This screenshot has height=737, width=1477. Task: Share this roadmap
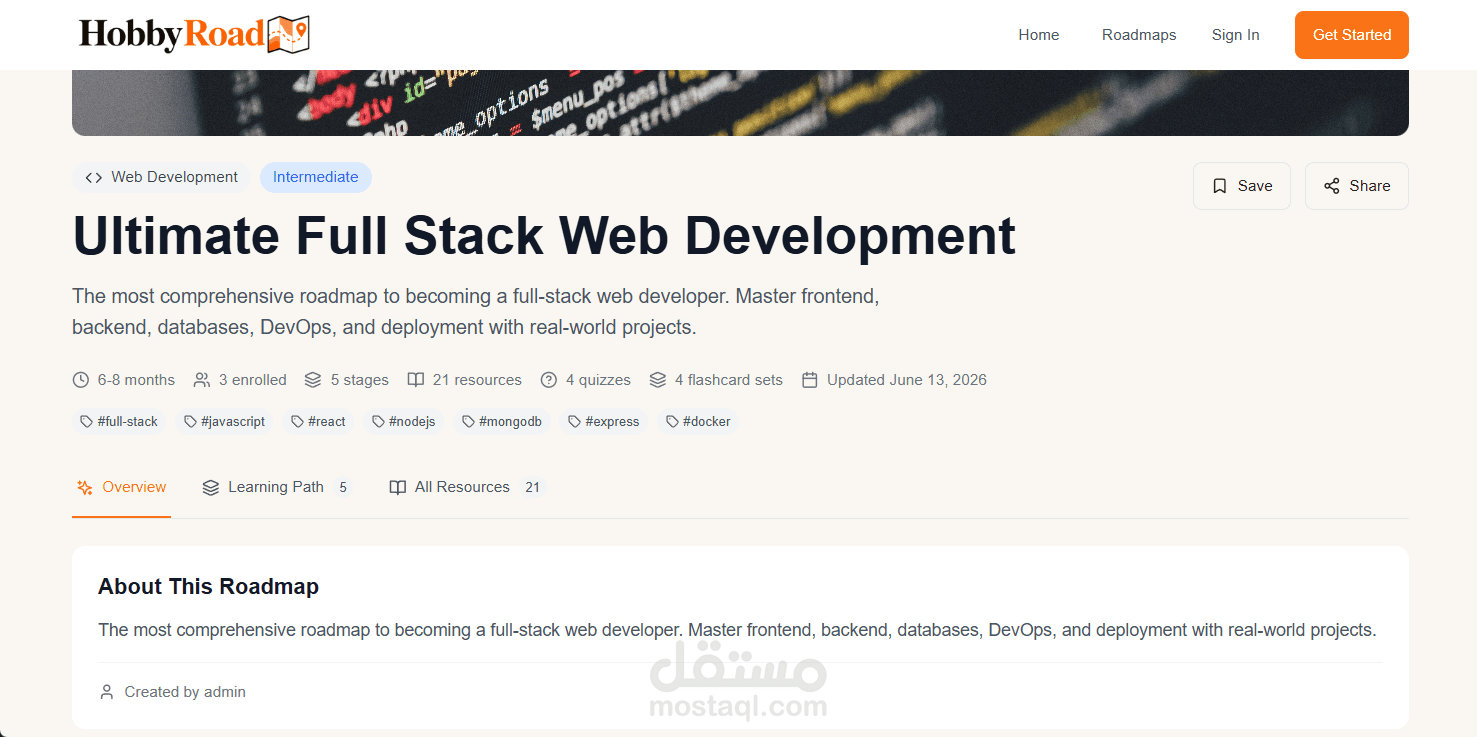[1357, 186]
